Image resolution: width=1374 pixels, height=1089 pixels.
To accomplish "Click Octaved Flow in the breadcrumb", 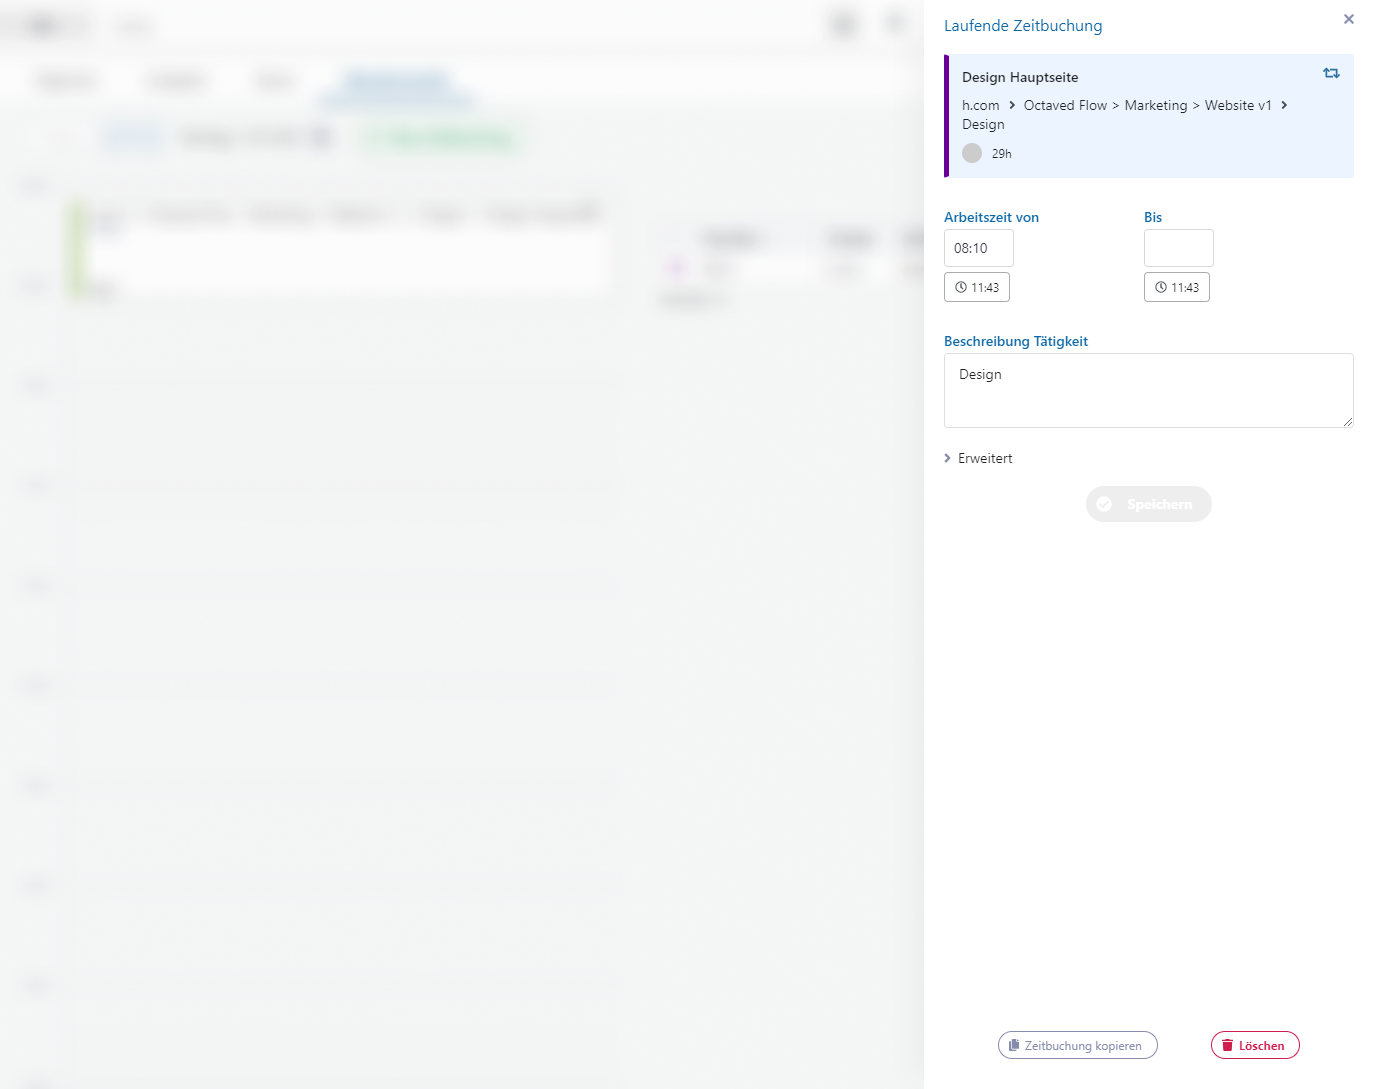I will (x=1065, y=105).
